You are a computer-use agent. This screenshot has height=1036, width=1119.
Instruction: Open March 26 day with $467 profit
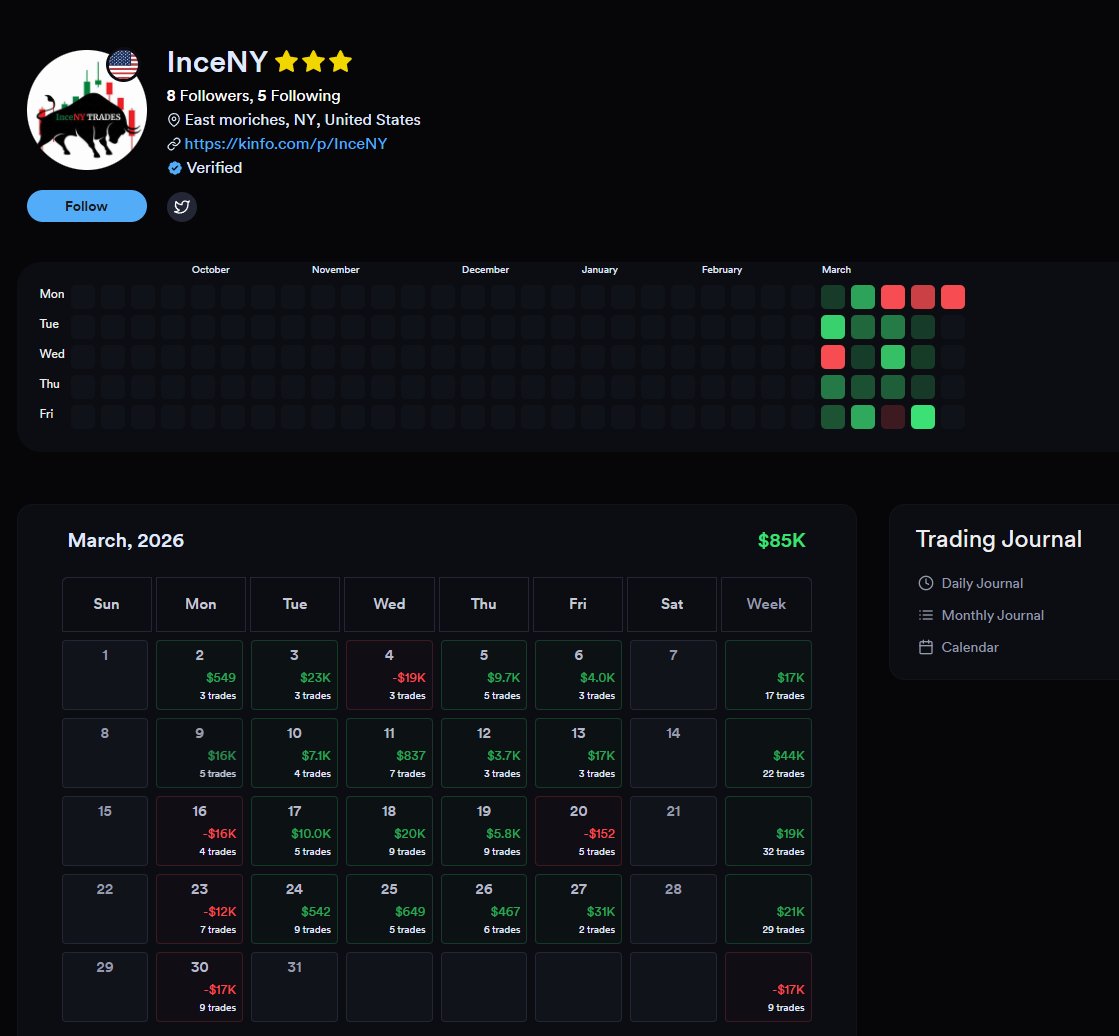click(484, 909)
